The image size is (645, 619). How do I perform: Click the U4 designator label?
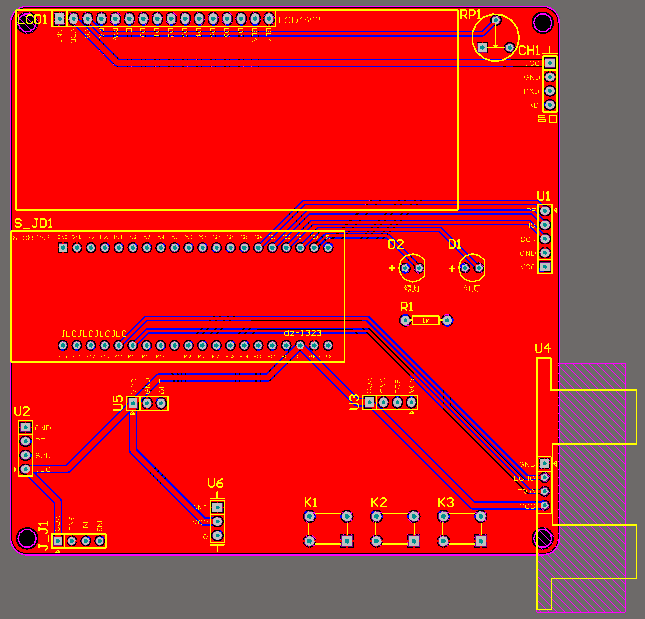(543, 349)
